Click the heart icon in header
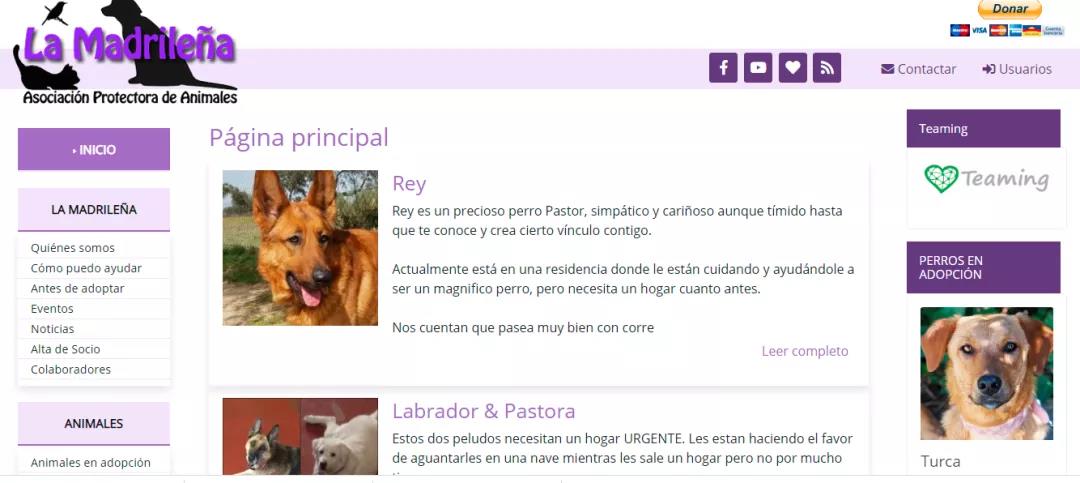Image resolution: width=1080 pixels, height=483 pixels. tap(793, 68)
